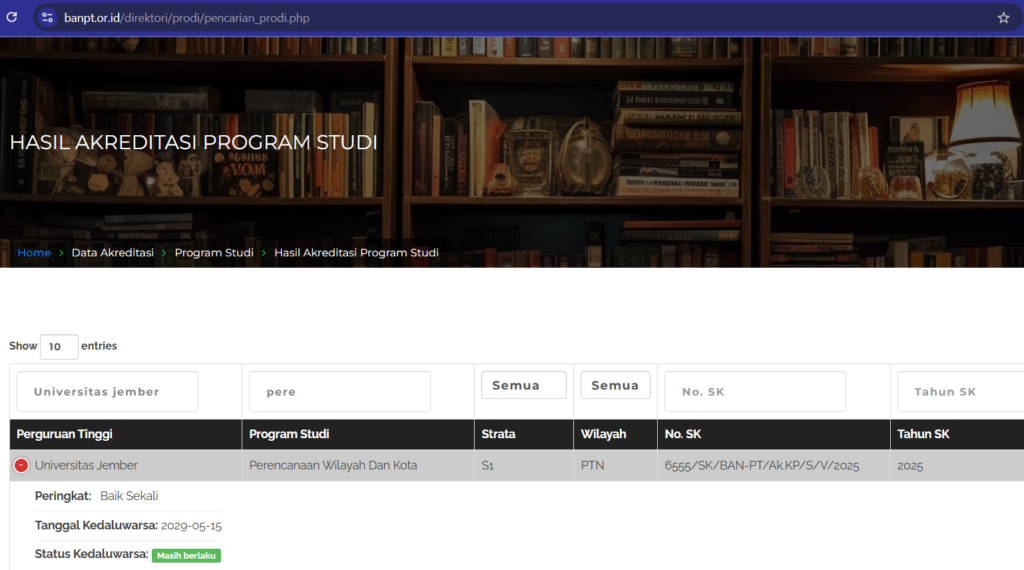
Task: Click the green Masih berlaku status badge
Action: point(186,556)
